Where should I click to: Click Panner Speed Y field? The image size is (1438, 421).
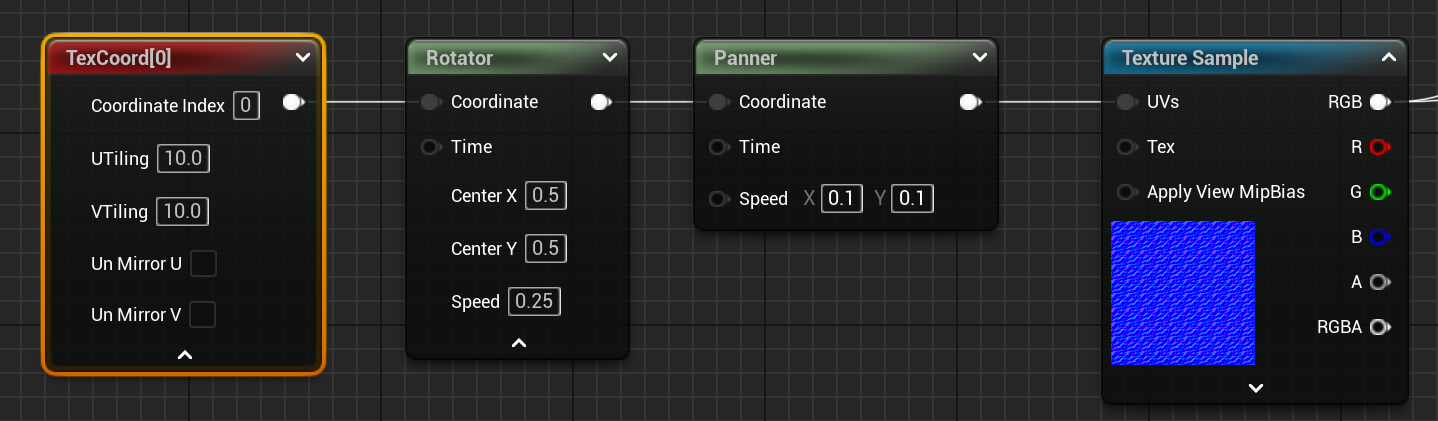pos(912,199)
